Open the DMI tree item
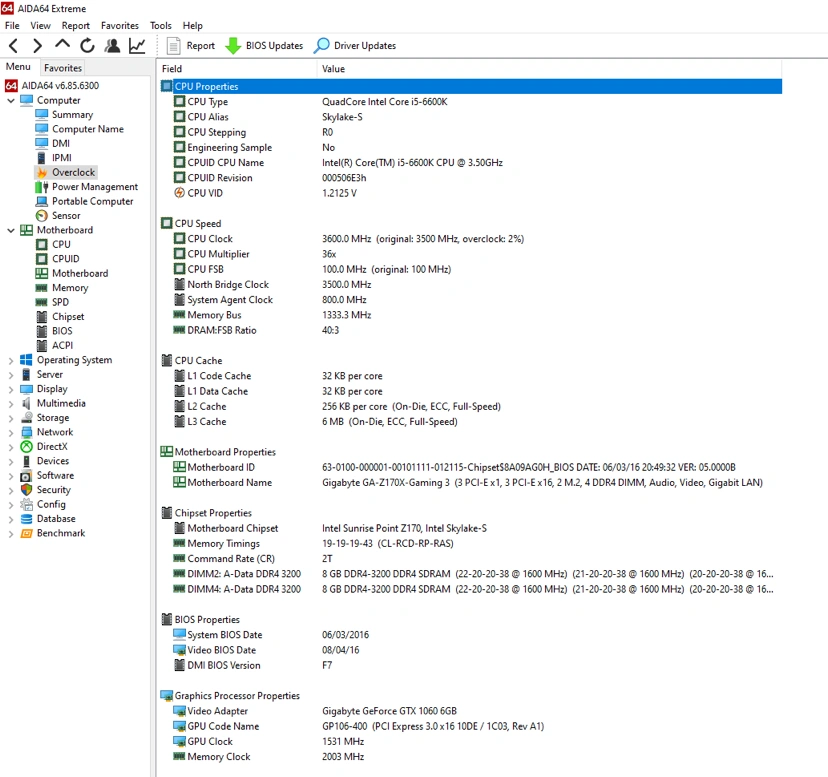 pyautogui.click(x=61, y=143)
